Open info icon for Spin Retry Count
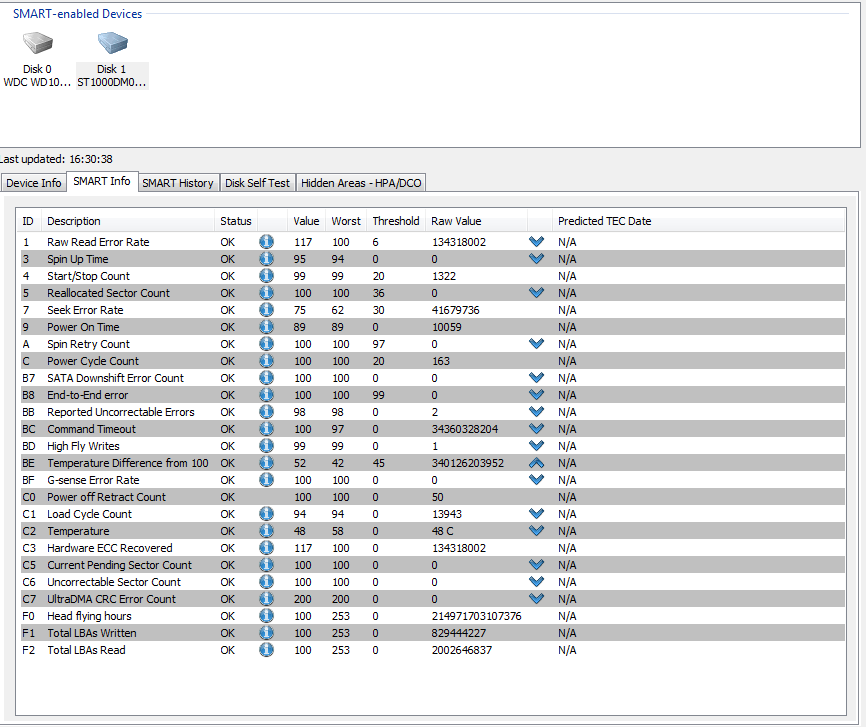 pyautogui.click(x=266, y=344)
